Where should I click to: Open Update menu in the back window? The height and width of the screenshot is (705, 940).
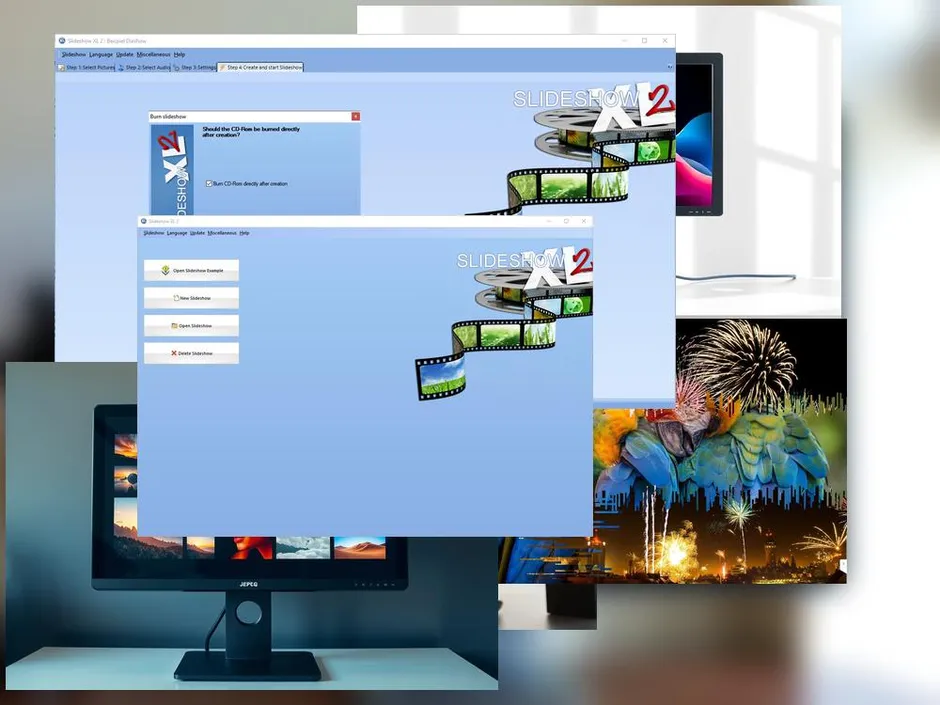124,54
